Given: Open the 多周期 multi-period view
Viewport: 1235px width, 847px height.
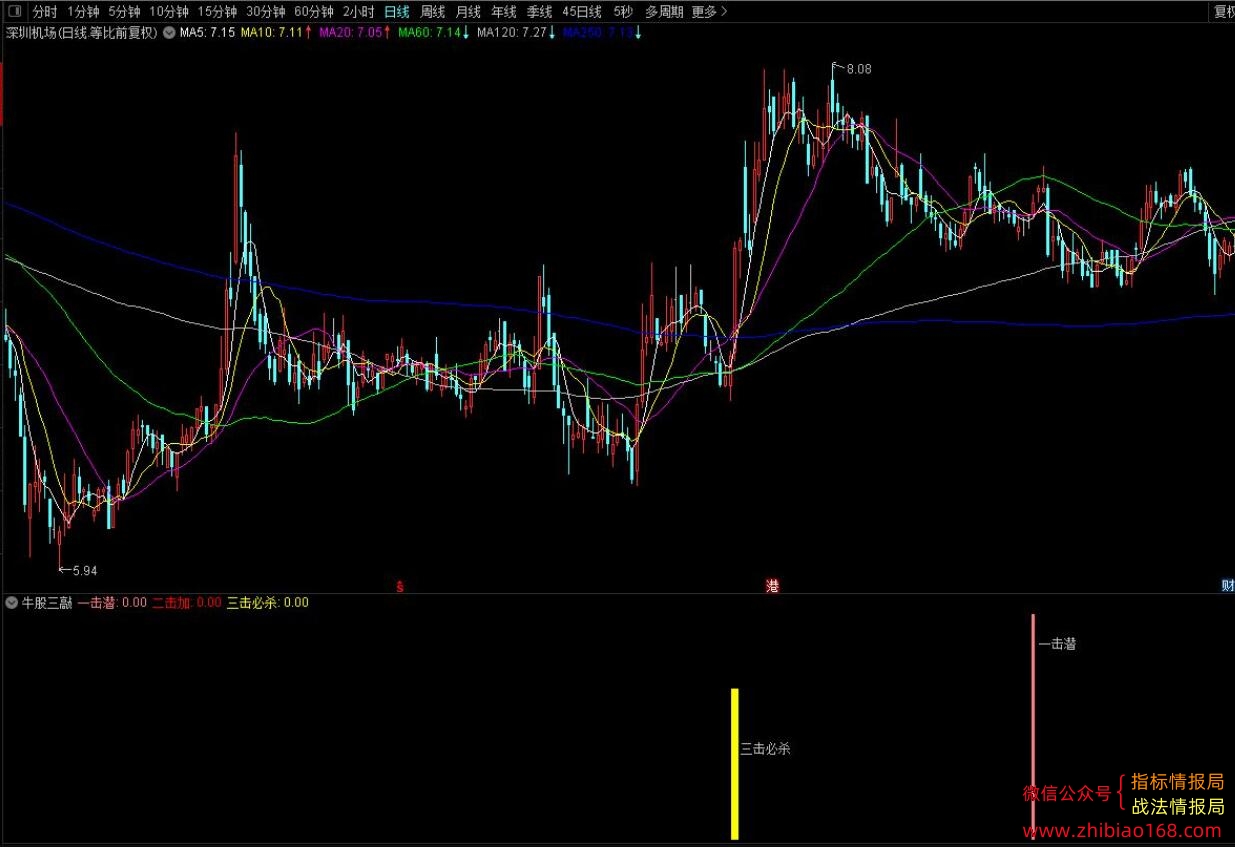Looking at the screenshot, I should pos(664,12).
